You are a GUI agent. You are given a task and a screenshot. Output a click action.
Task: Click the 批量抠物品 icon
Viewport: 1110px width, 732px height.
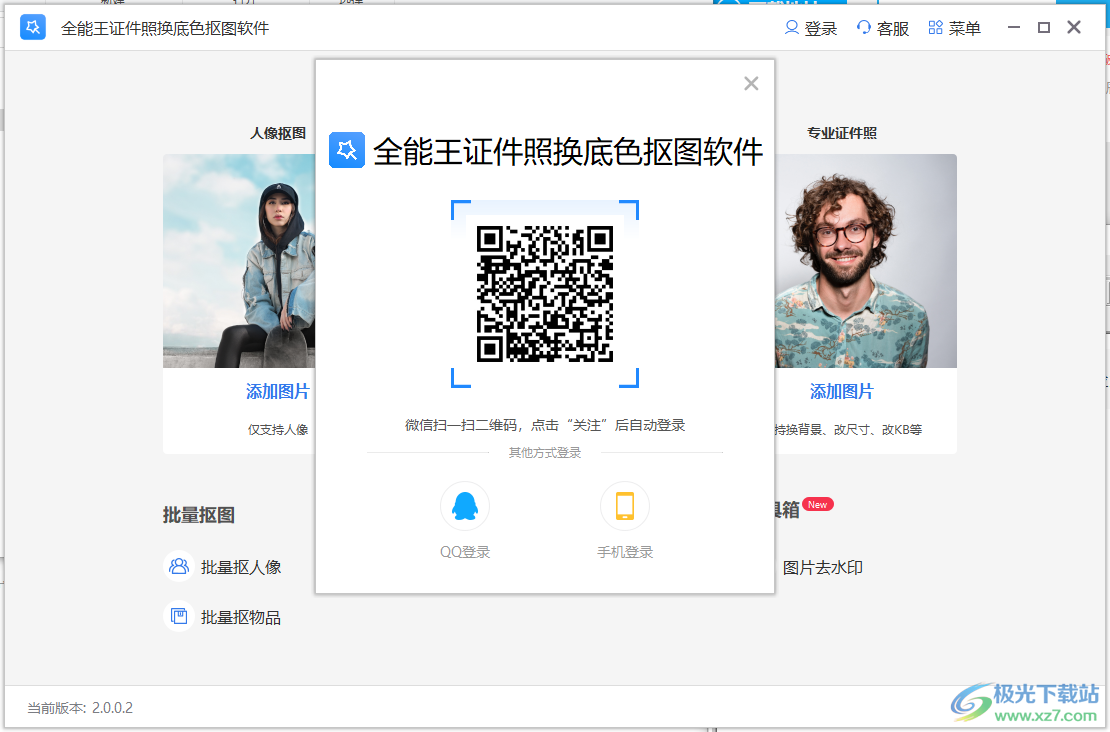coord(179,616)
